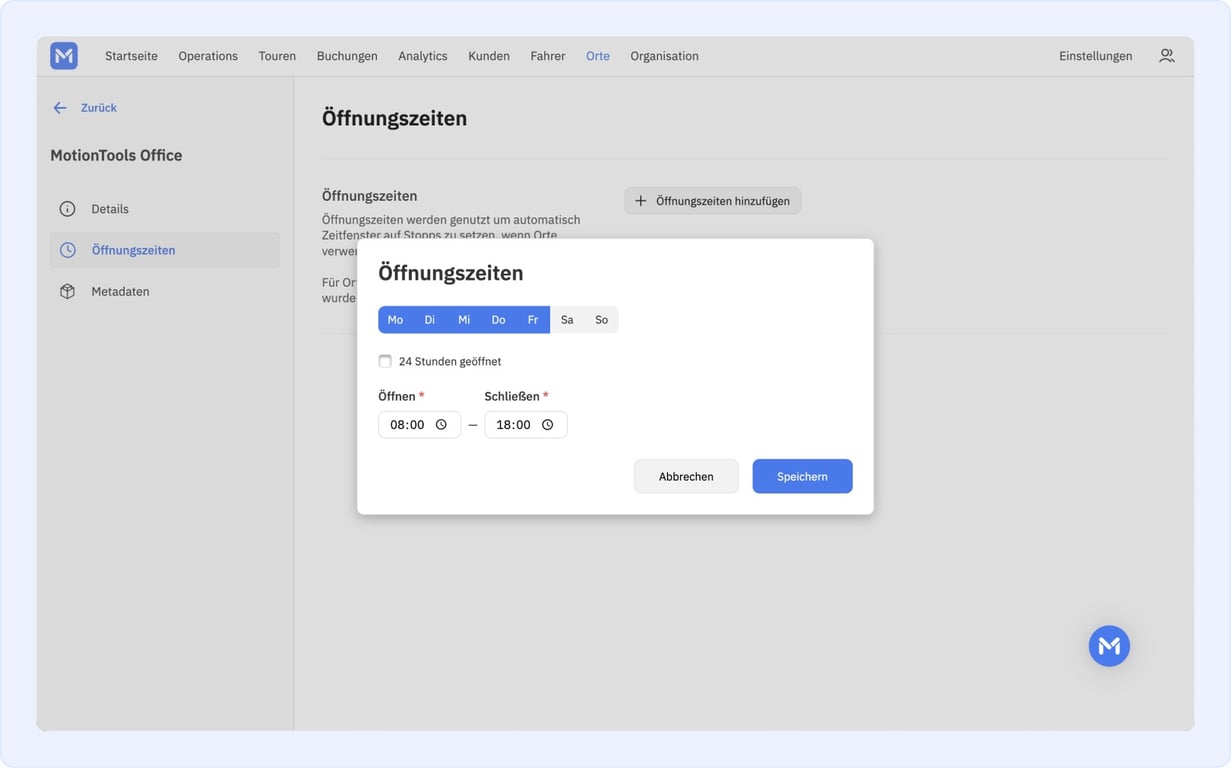Image resolution: width=1231 pixels, height=768 pixels.
Task: Click the clock icon in the Öffnen time field
Action: click(441, 425)
